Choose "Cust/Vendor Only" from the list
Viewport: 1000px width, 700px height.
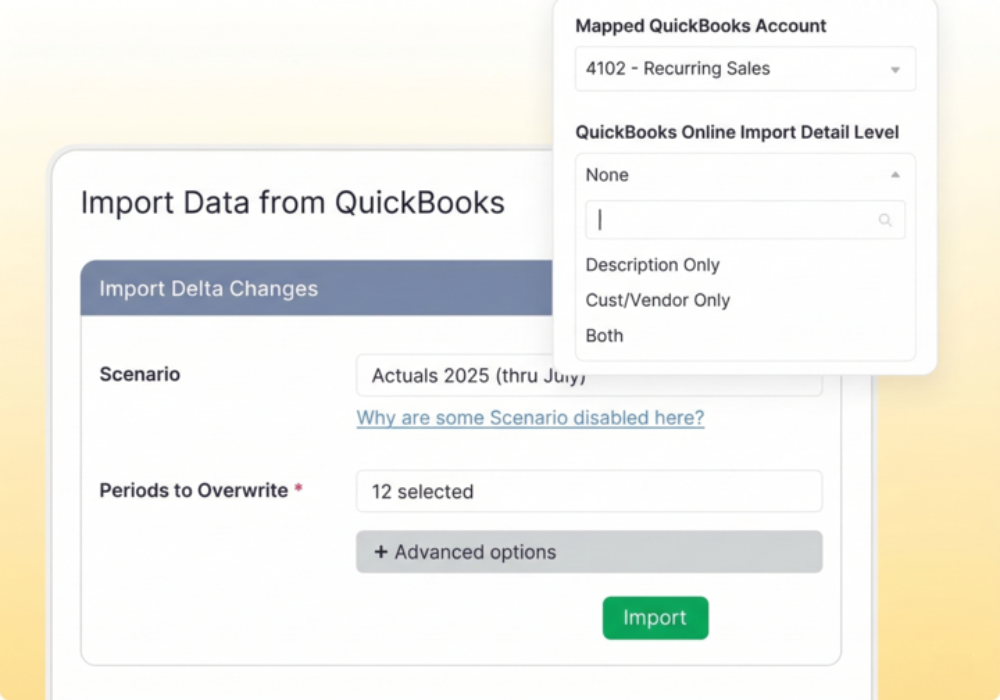657,300
